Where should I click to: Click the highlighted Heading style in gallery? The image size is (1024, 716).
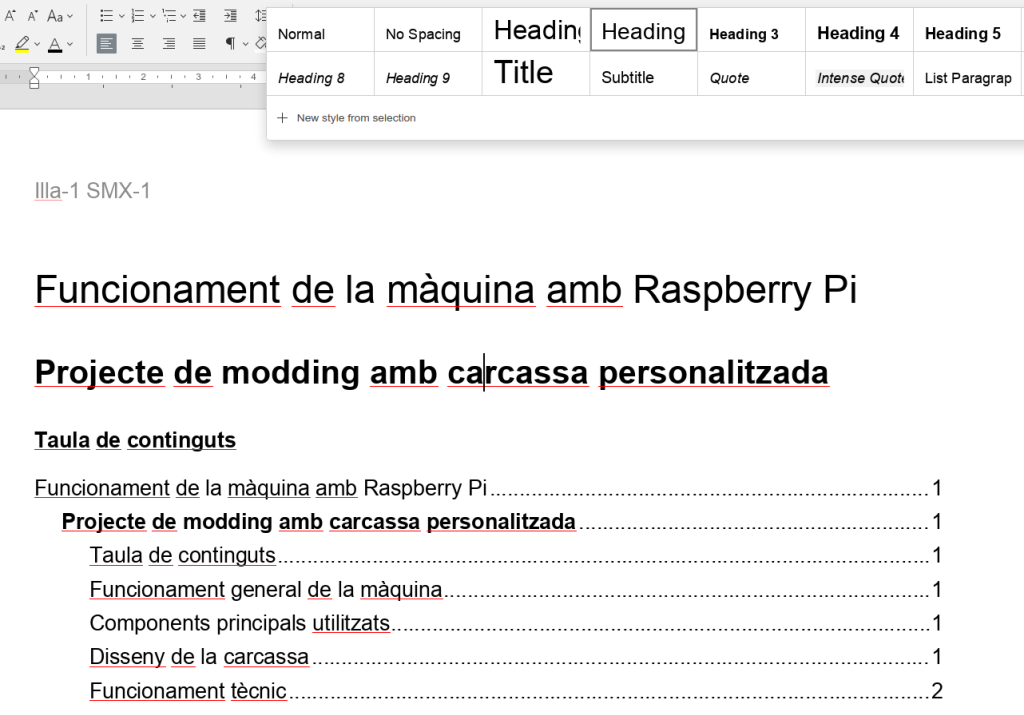(643, 30)
